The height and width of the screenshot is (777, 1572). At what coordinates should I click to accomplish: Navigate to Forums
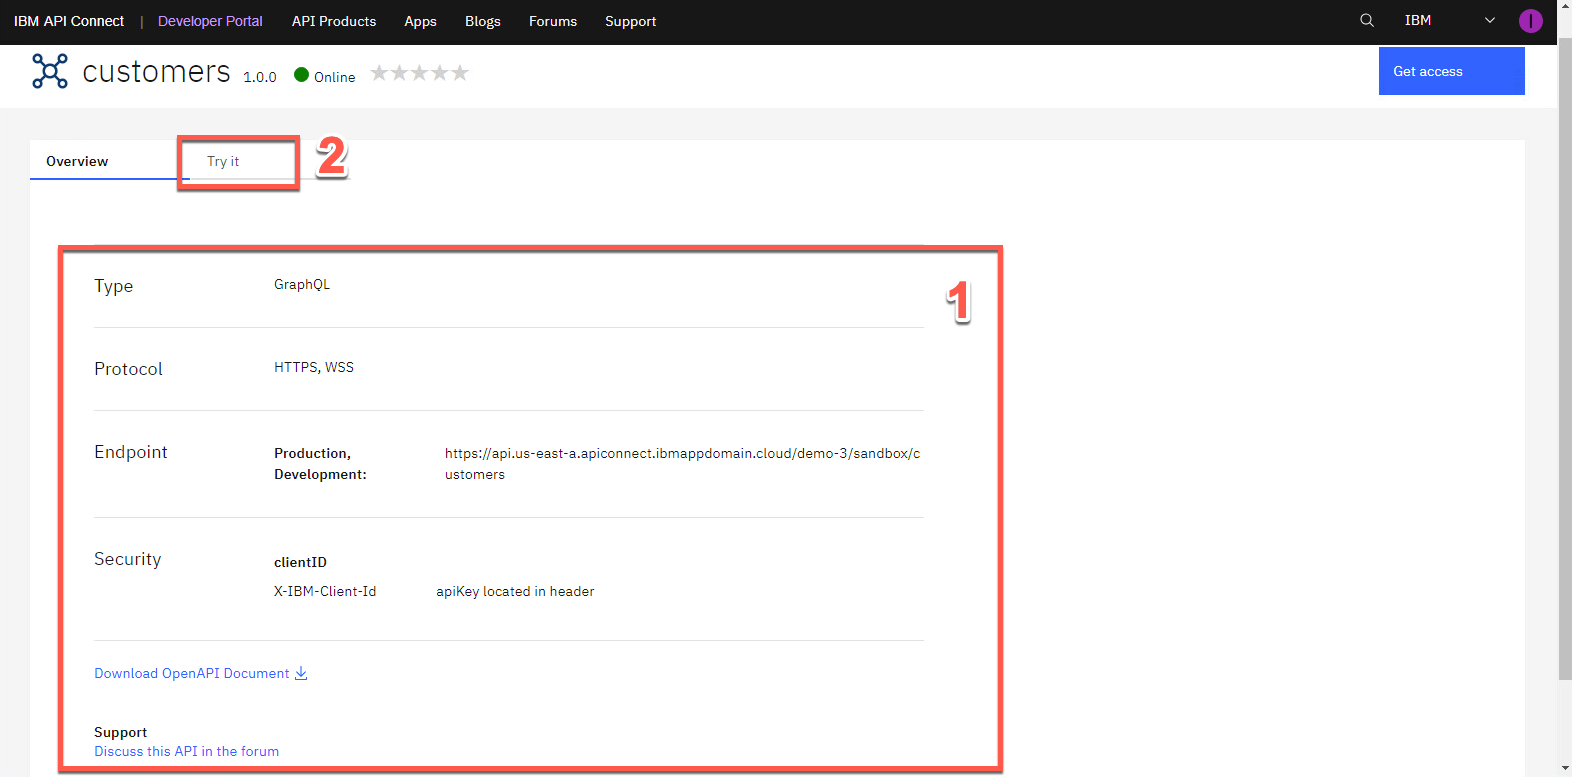[x=553, y=21]
